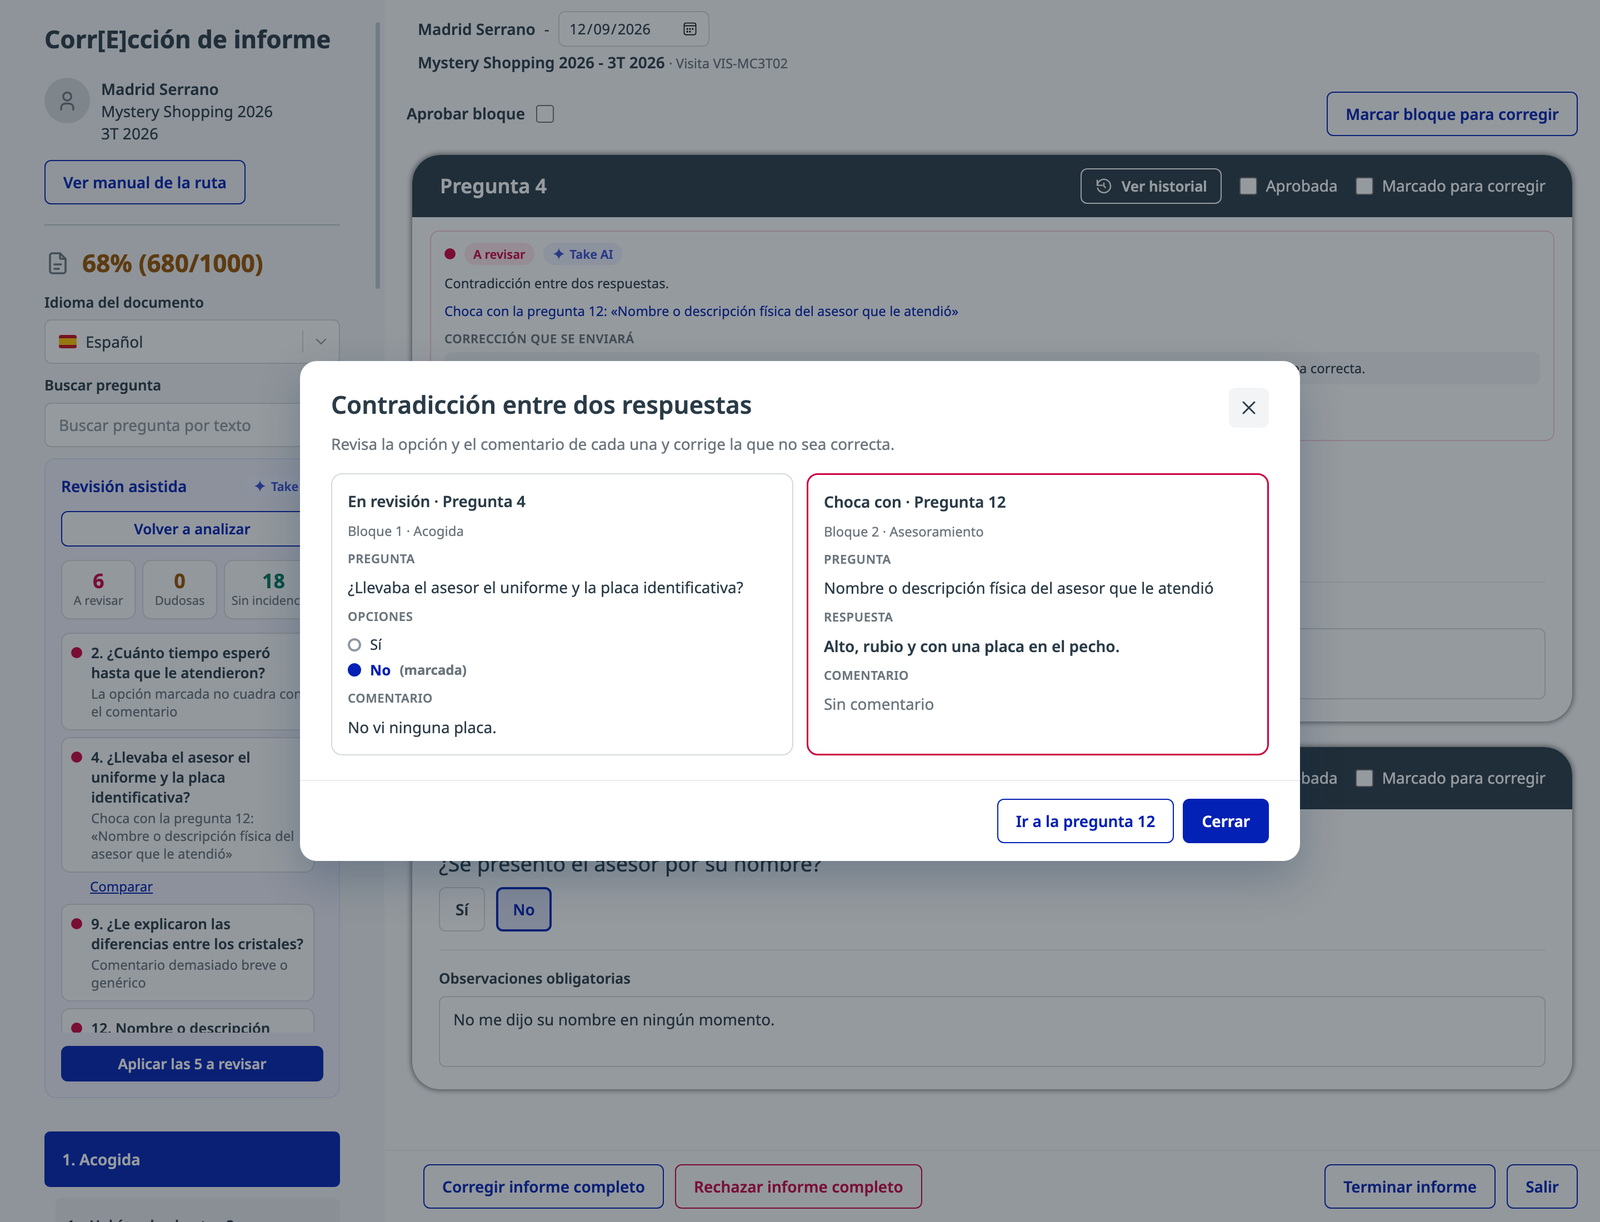Click Aplicar las 5 a revisar
This screenshot has height=1222, width=1600.
click(x=192, y=1064)
